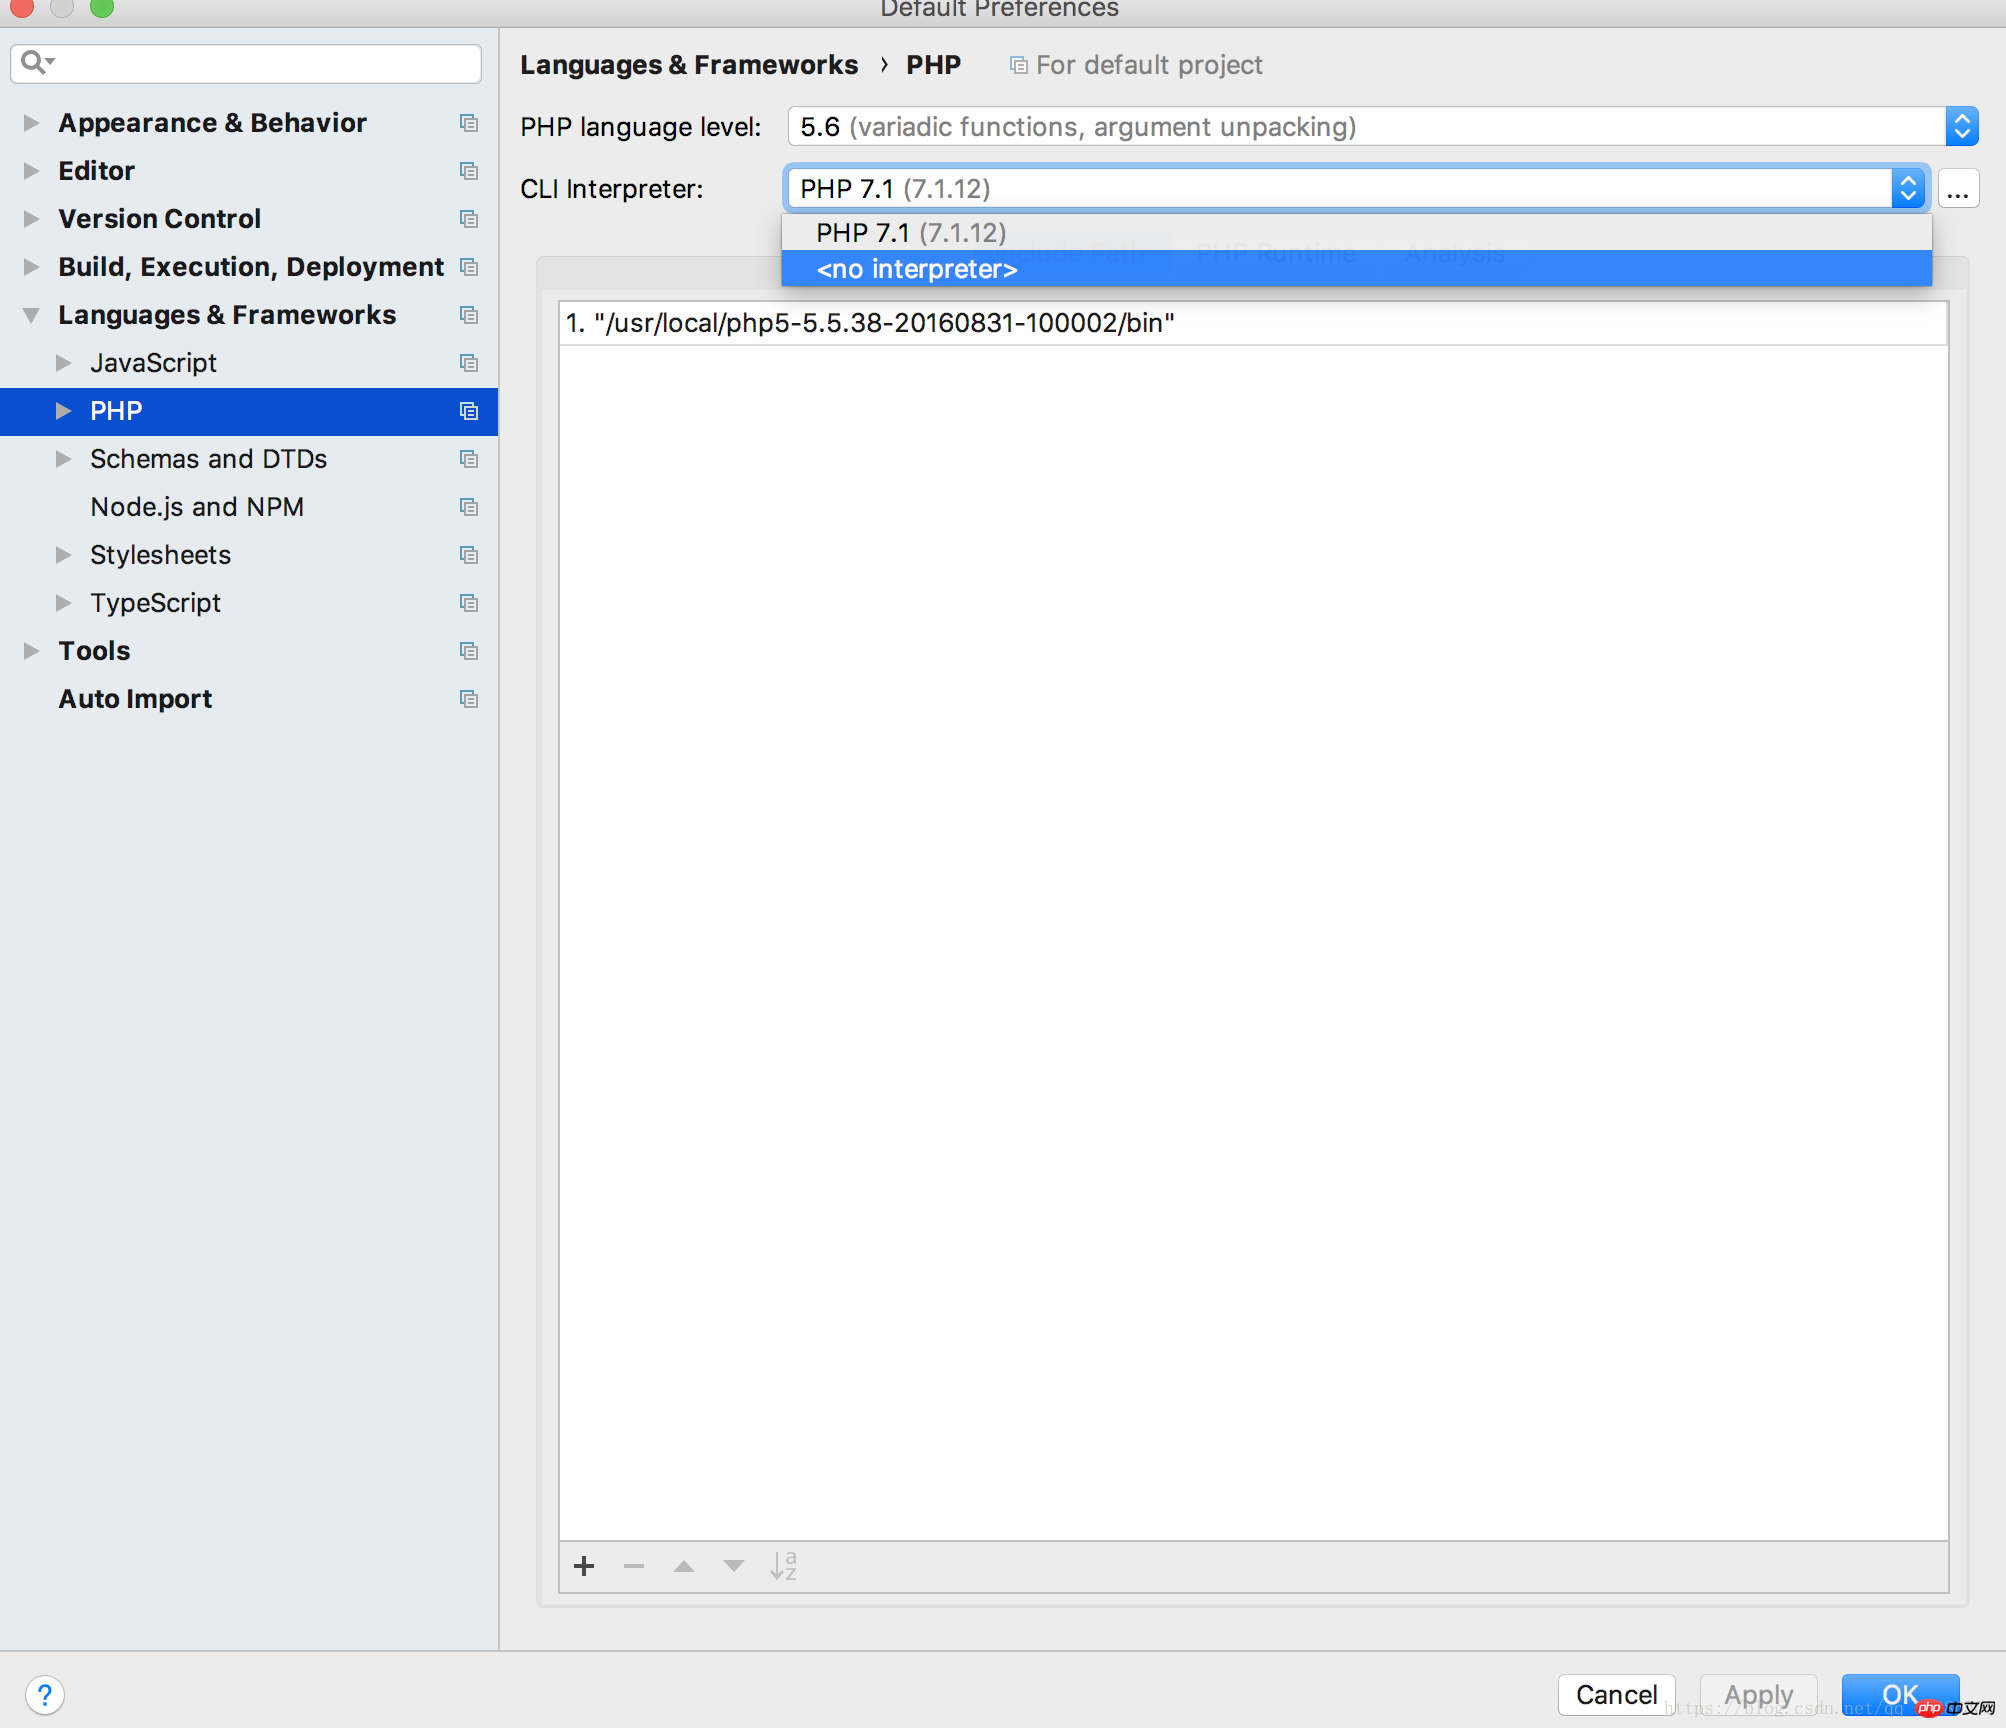Click the search magnifier icon
Viewport: 2006px width, 1728px height.
point(35,63)
